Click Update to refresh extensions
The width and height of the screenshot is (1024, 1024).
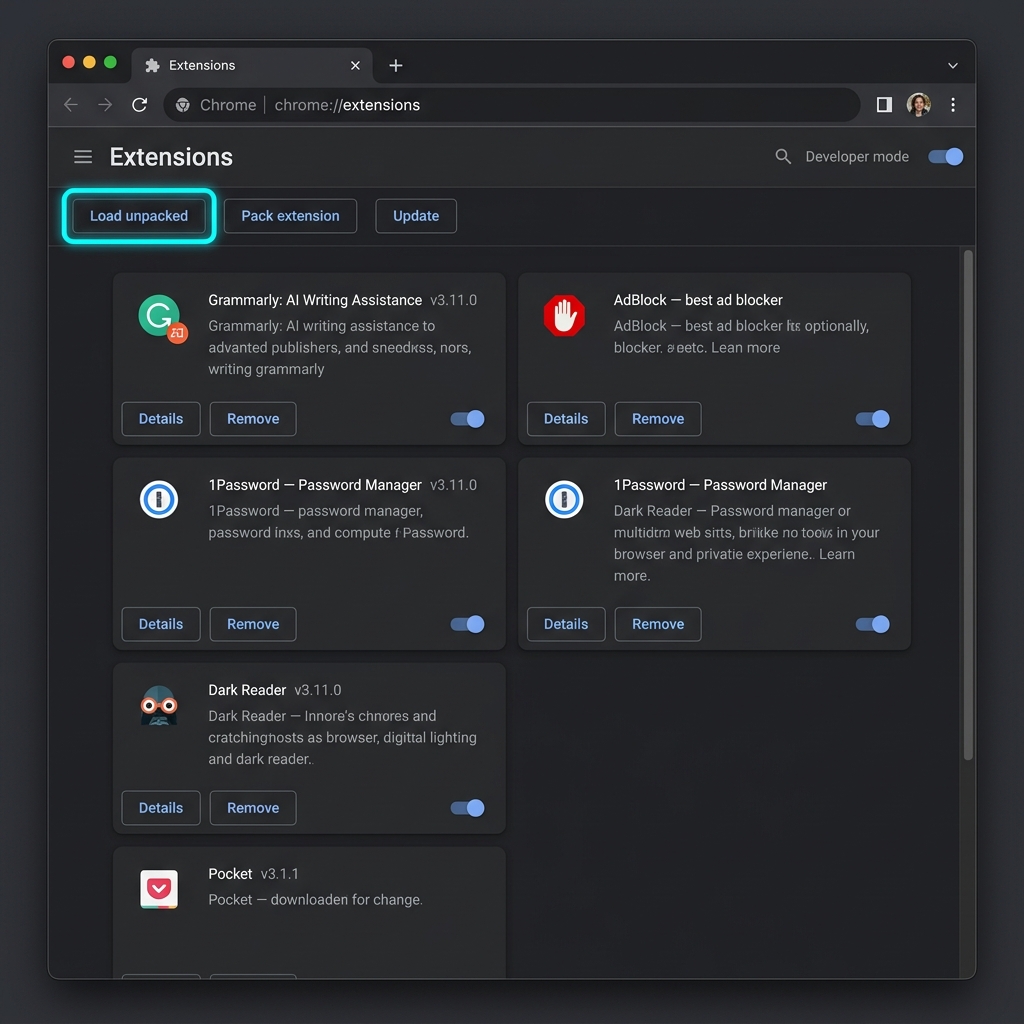coord(416,216)
